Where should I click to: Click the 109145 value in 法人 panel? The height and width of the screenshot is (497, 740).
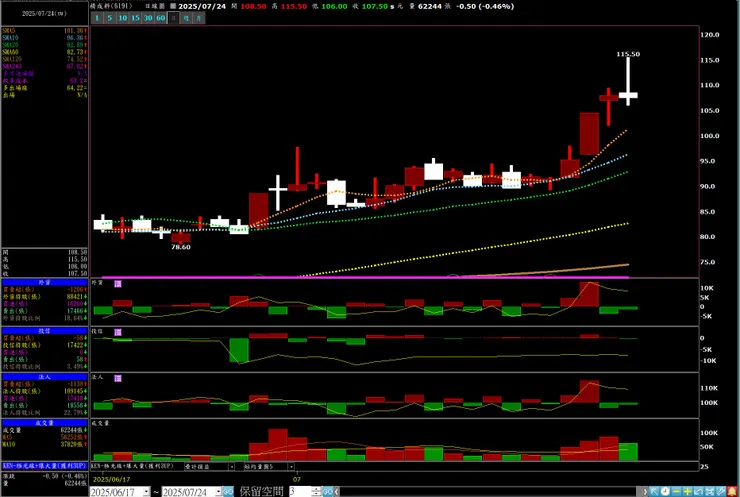(76, 391)
